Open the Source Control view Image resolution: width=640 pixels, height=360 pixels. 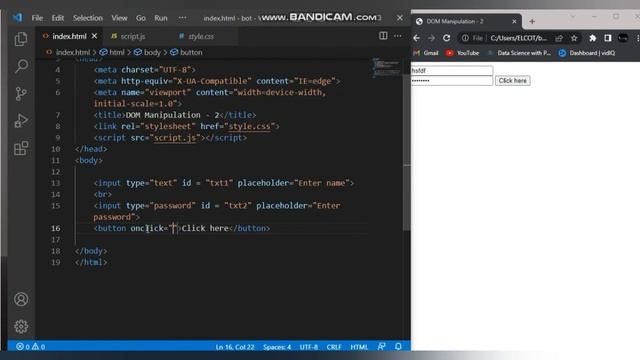[21, 93]
